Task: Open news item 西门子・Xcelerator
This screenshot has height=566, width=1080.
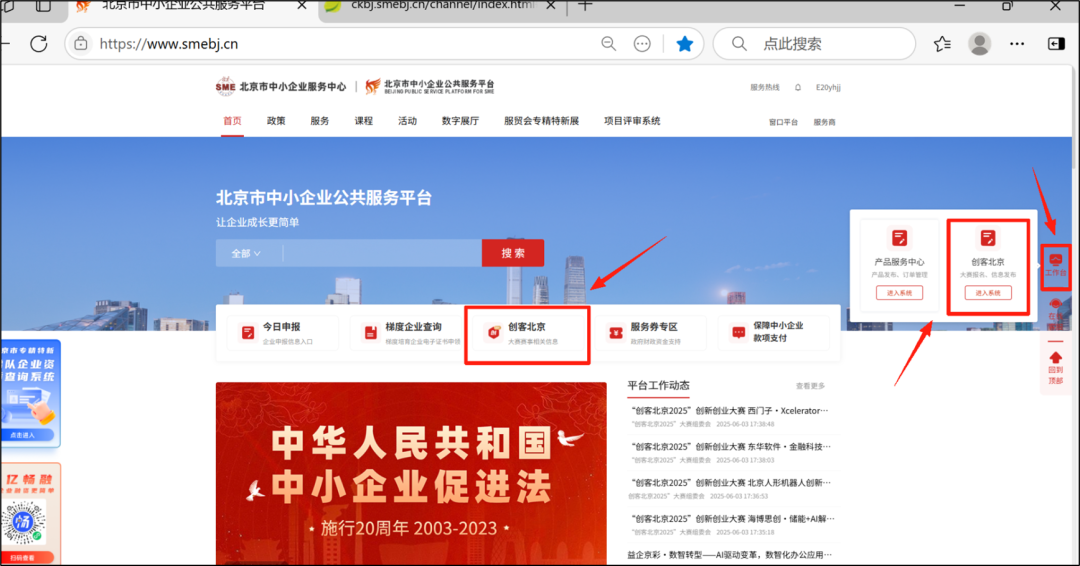Action: [x=730, y=411]
